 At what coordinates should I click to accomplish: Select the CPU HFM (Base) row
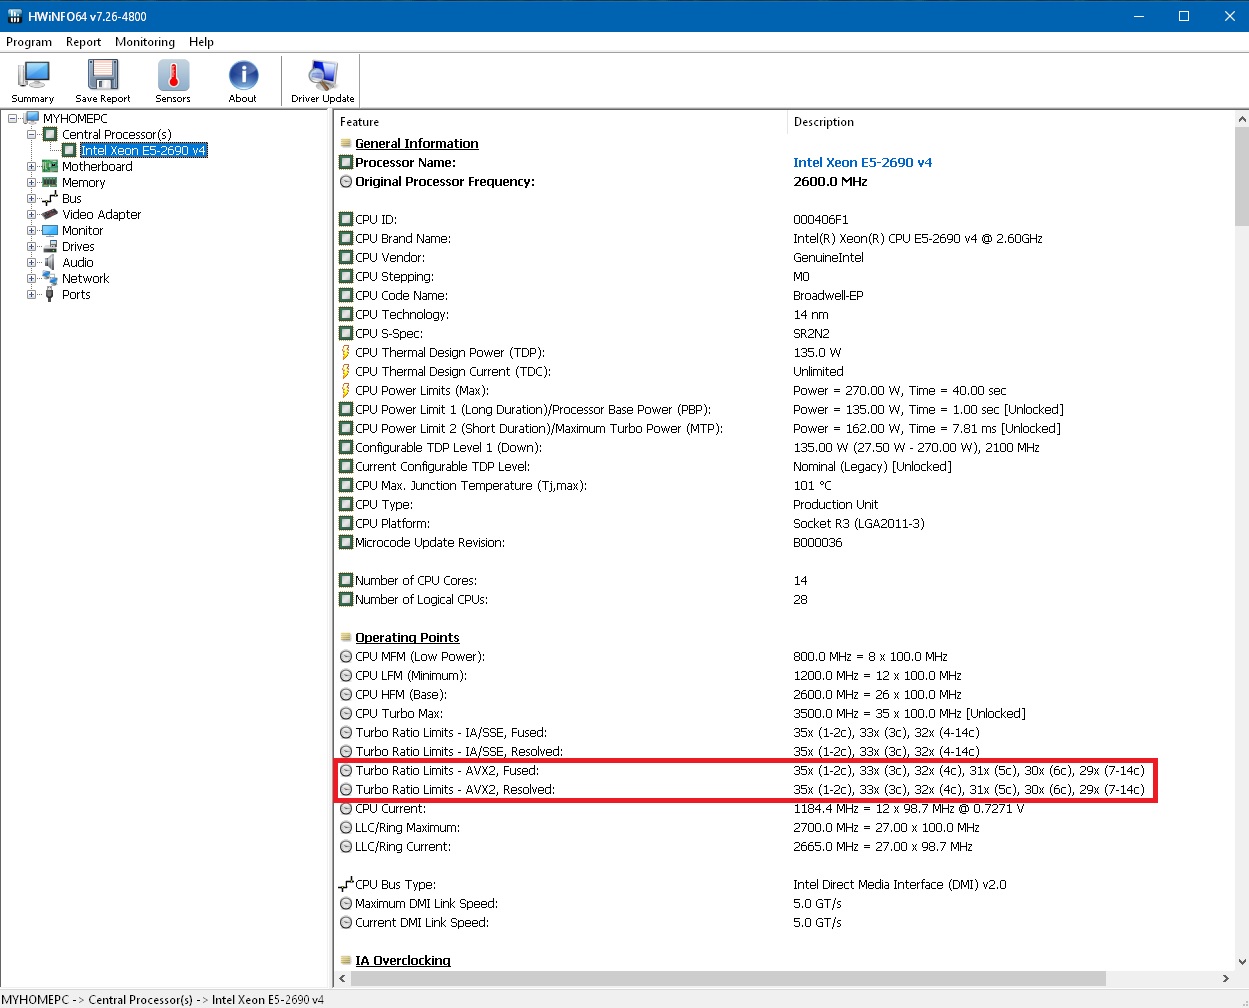coord(785,695)
